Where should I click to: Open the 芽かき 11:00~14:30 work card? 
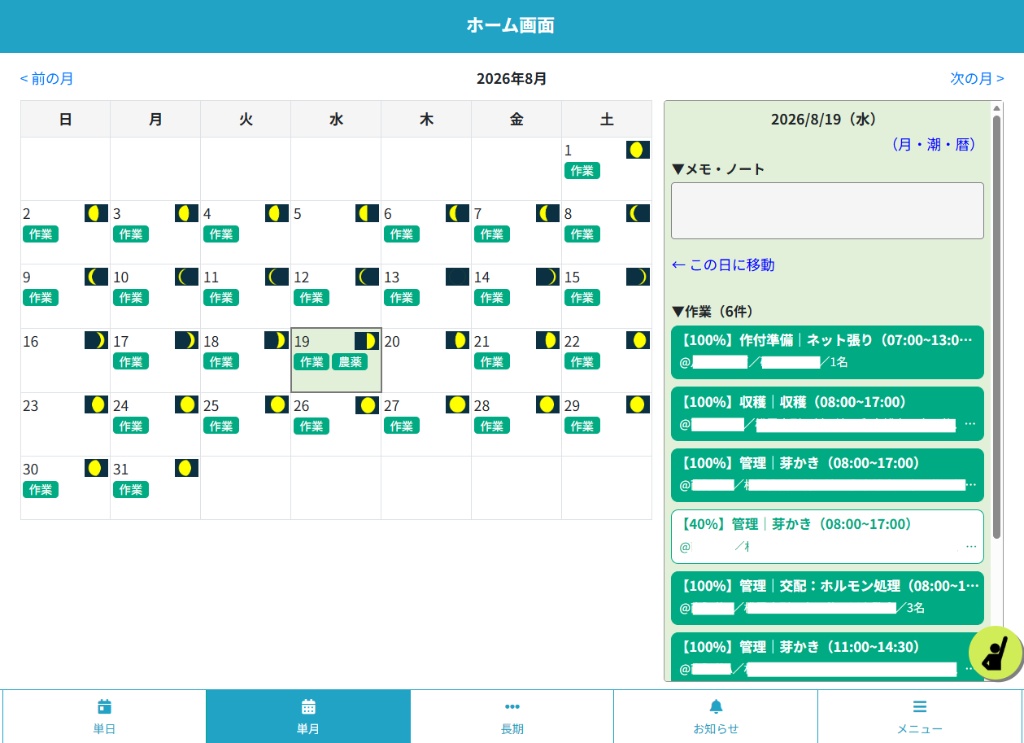pyautogui.click(x=827, y=656)
